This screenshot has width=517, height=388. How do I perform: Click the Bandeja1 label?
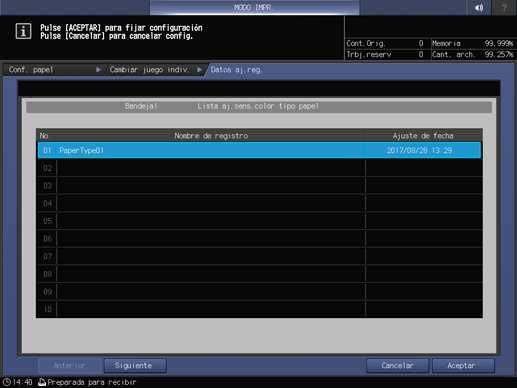(x=141, y=106)
